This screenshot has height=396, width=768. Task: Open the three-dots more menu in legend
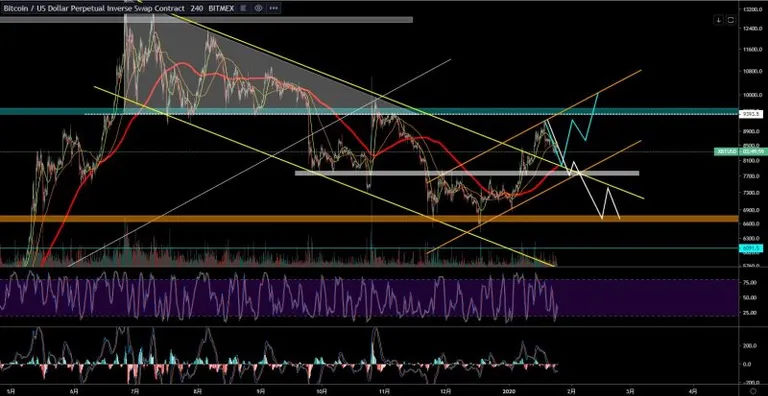point(274,8)
